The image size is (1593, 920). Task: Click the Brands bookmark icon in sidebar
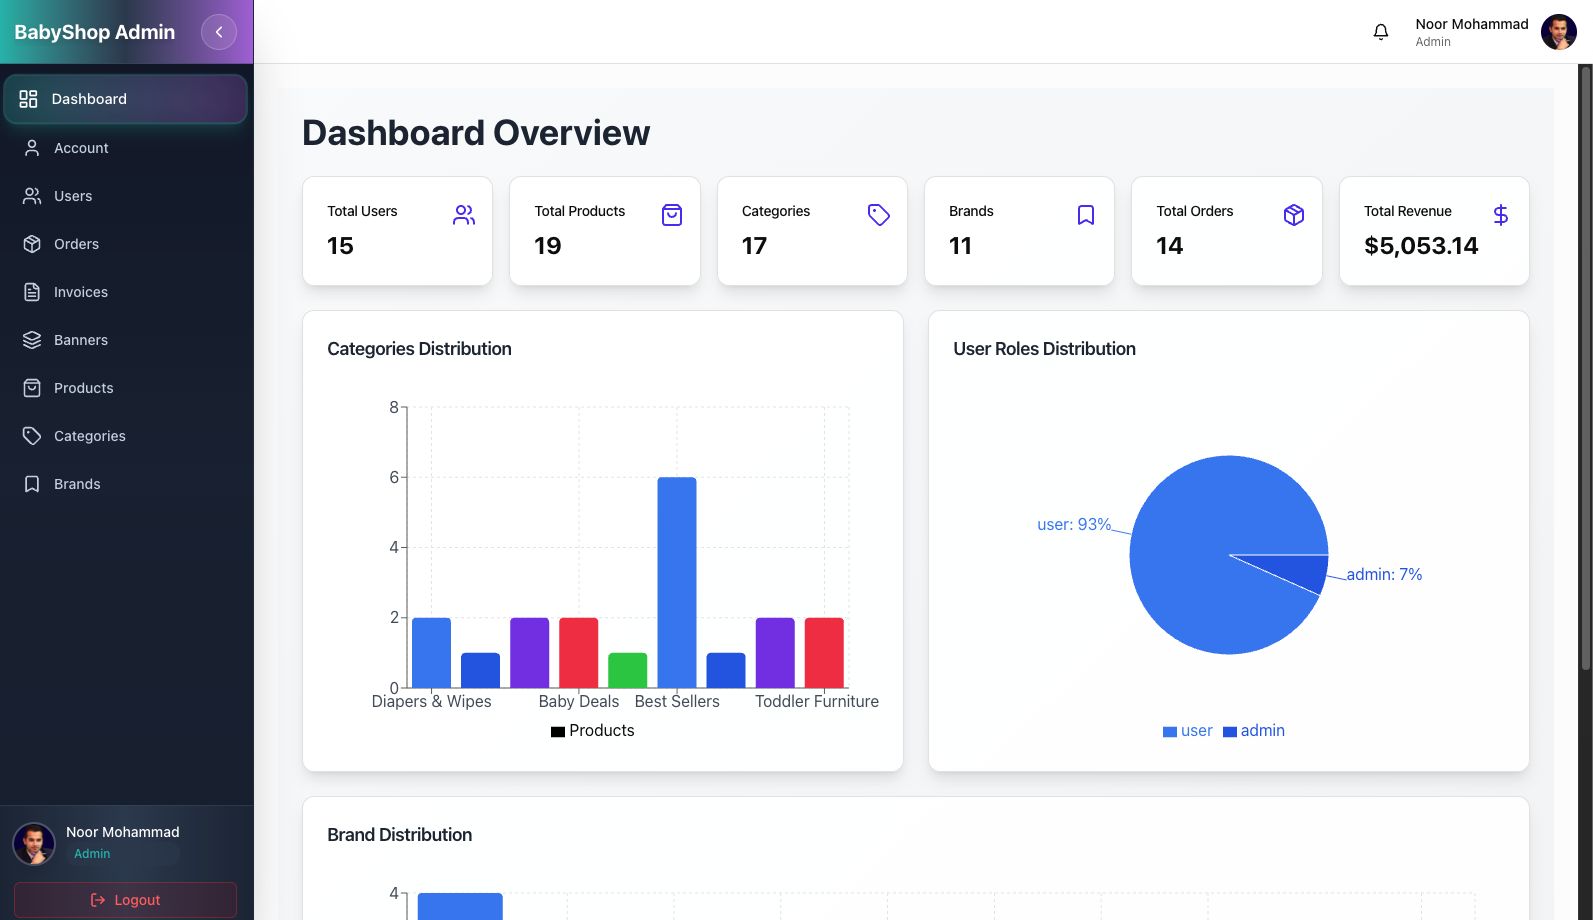pyautogui.click(x=32, y=484)
